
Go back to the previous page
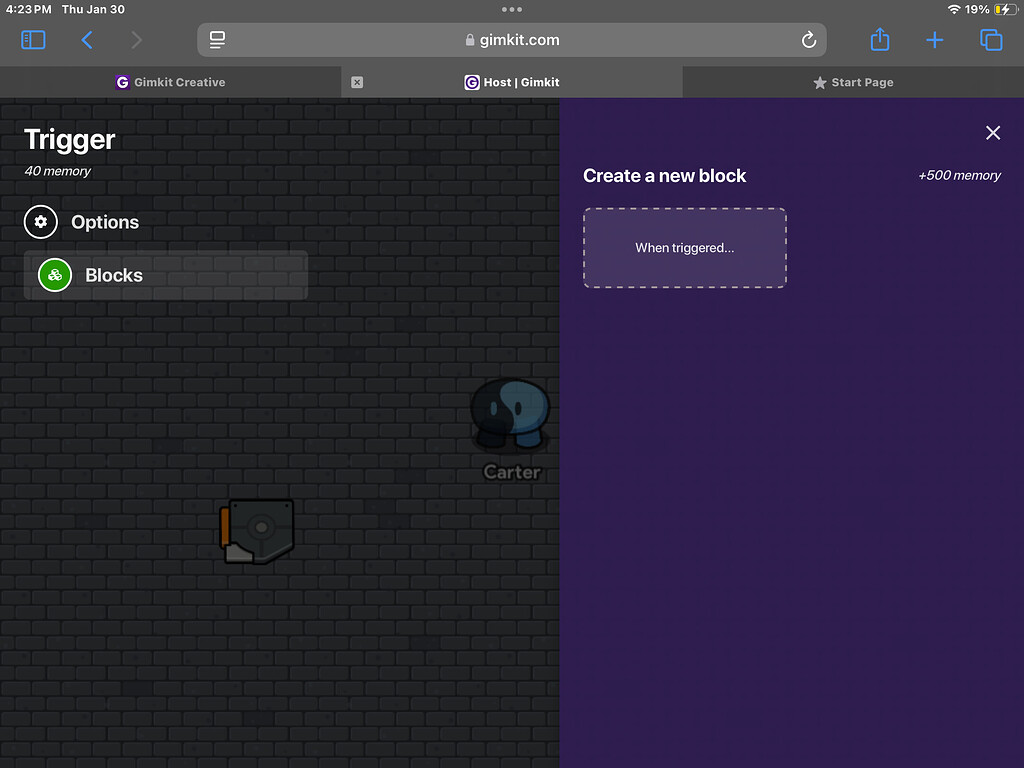(87, 40)
